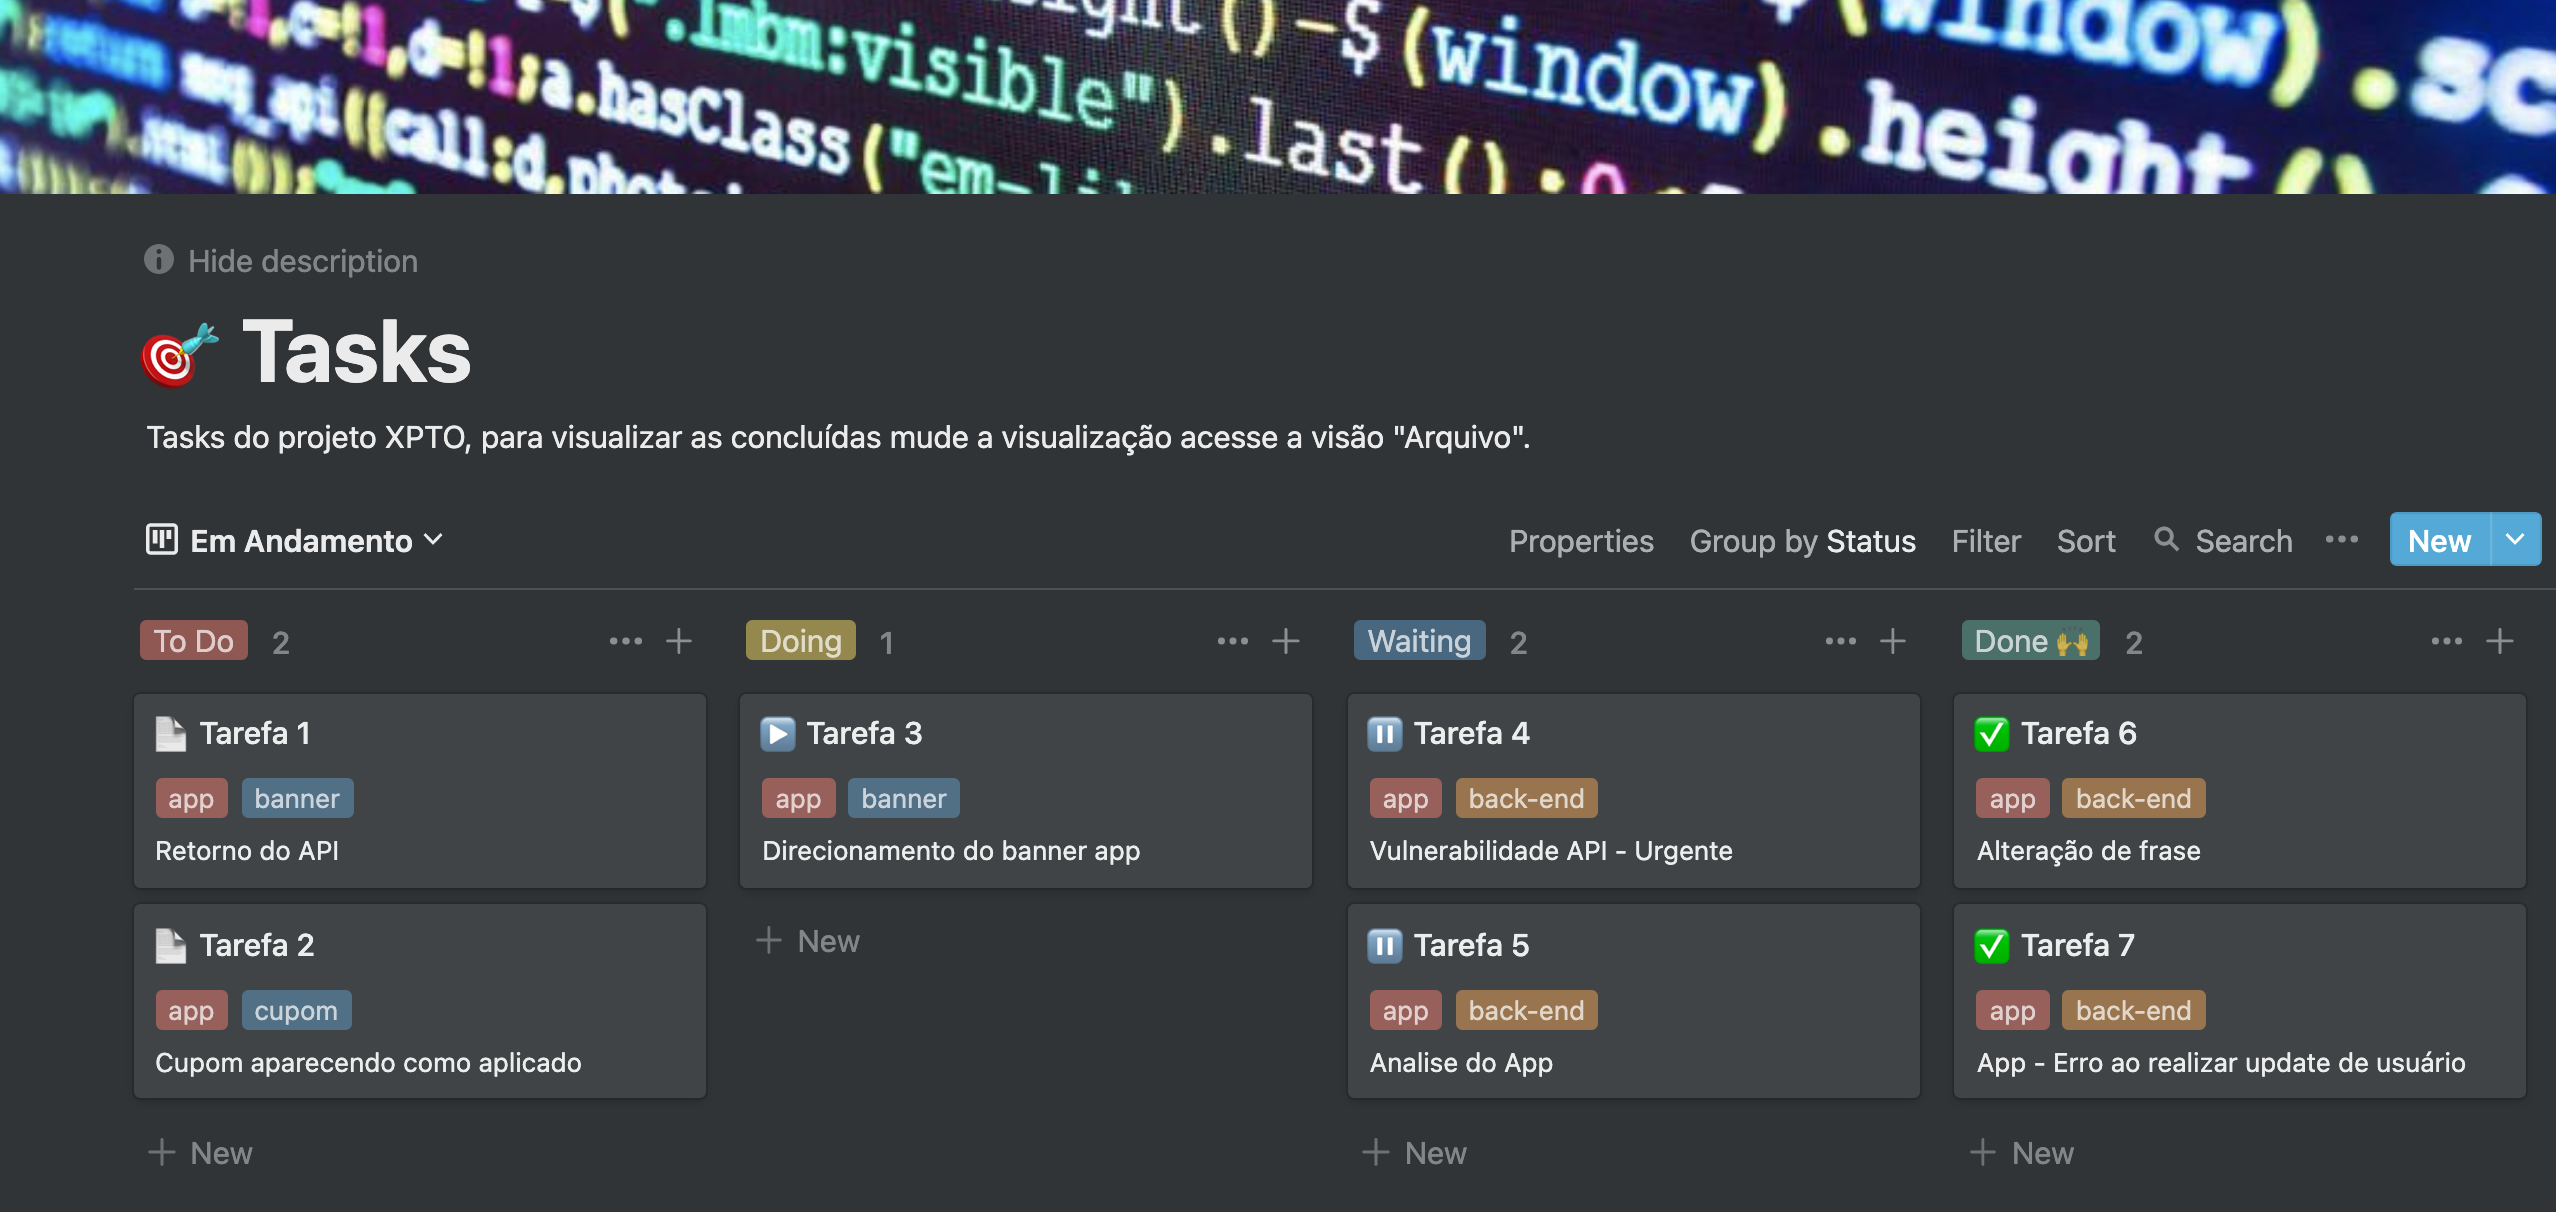The height and width of the screenshot is (1212, 2556).
Task: Click the code cover image
Action: [1278, 97]
